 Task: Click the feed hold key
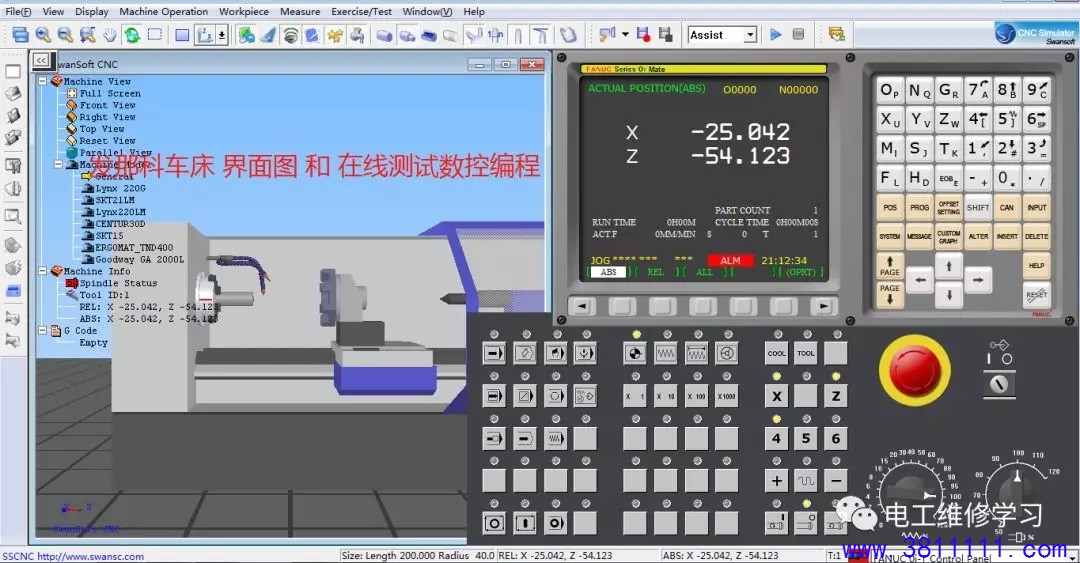[x=494, y=523]
